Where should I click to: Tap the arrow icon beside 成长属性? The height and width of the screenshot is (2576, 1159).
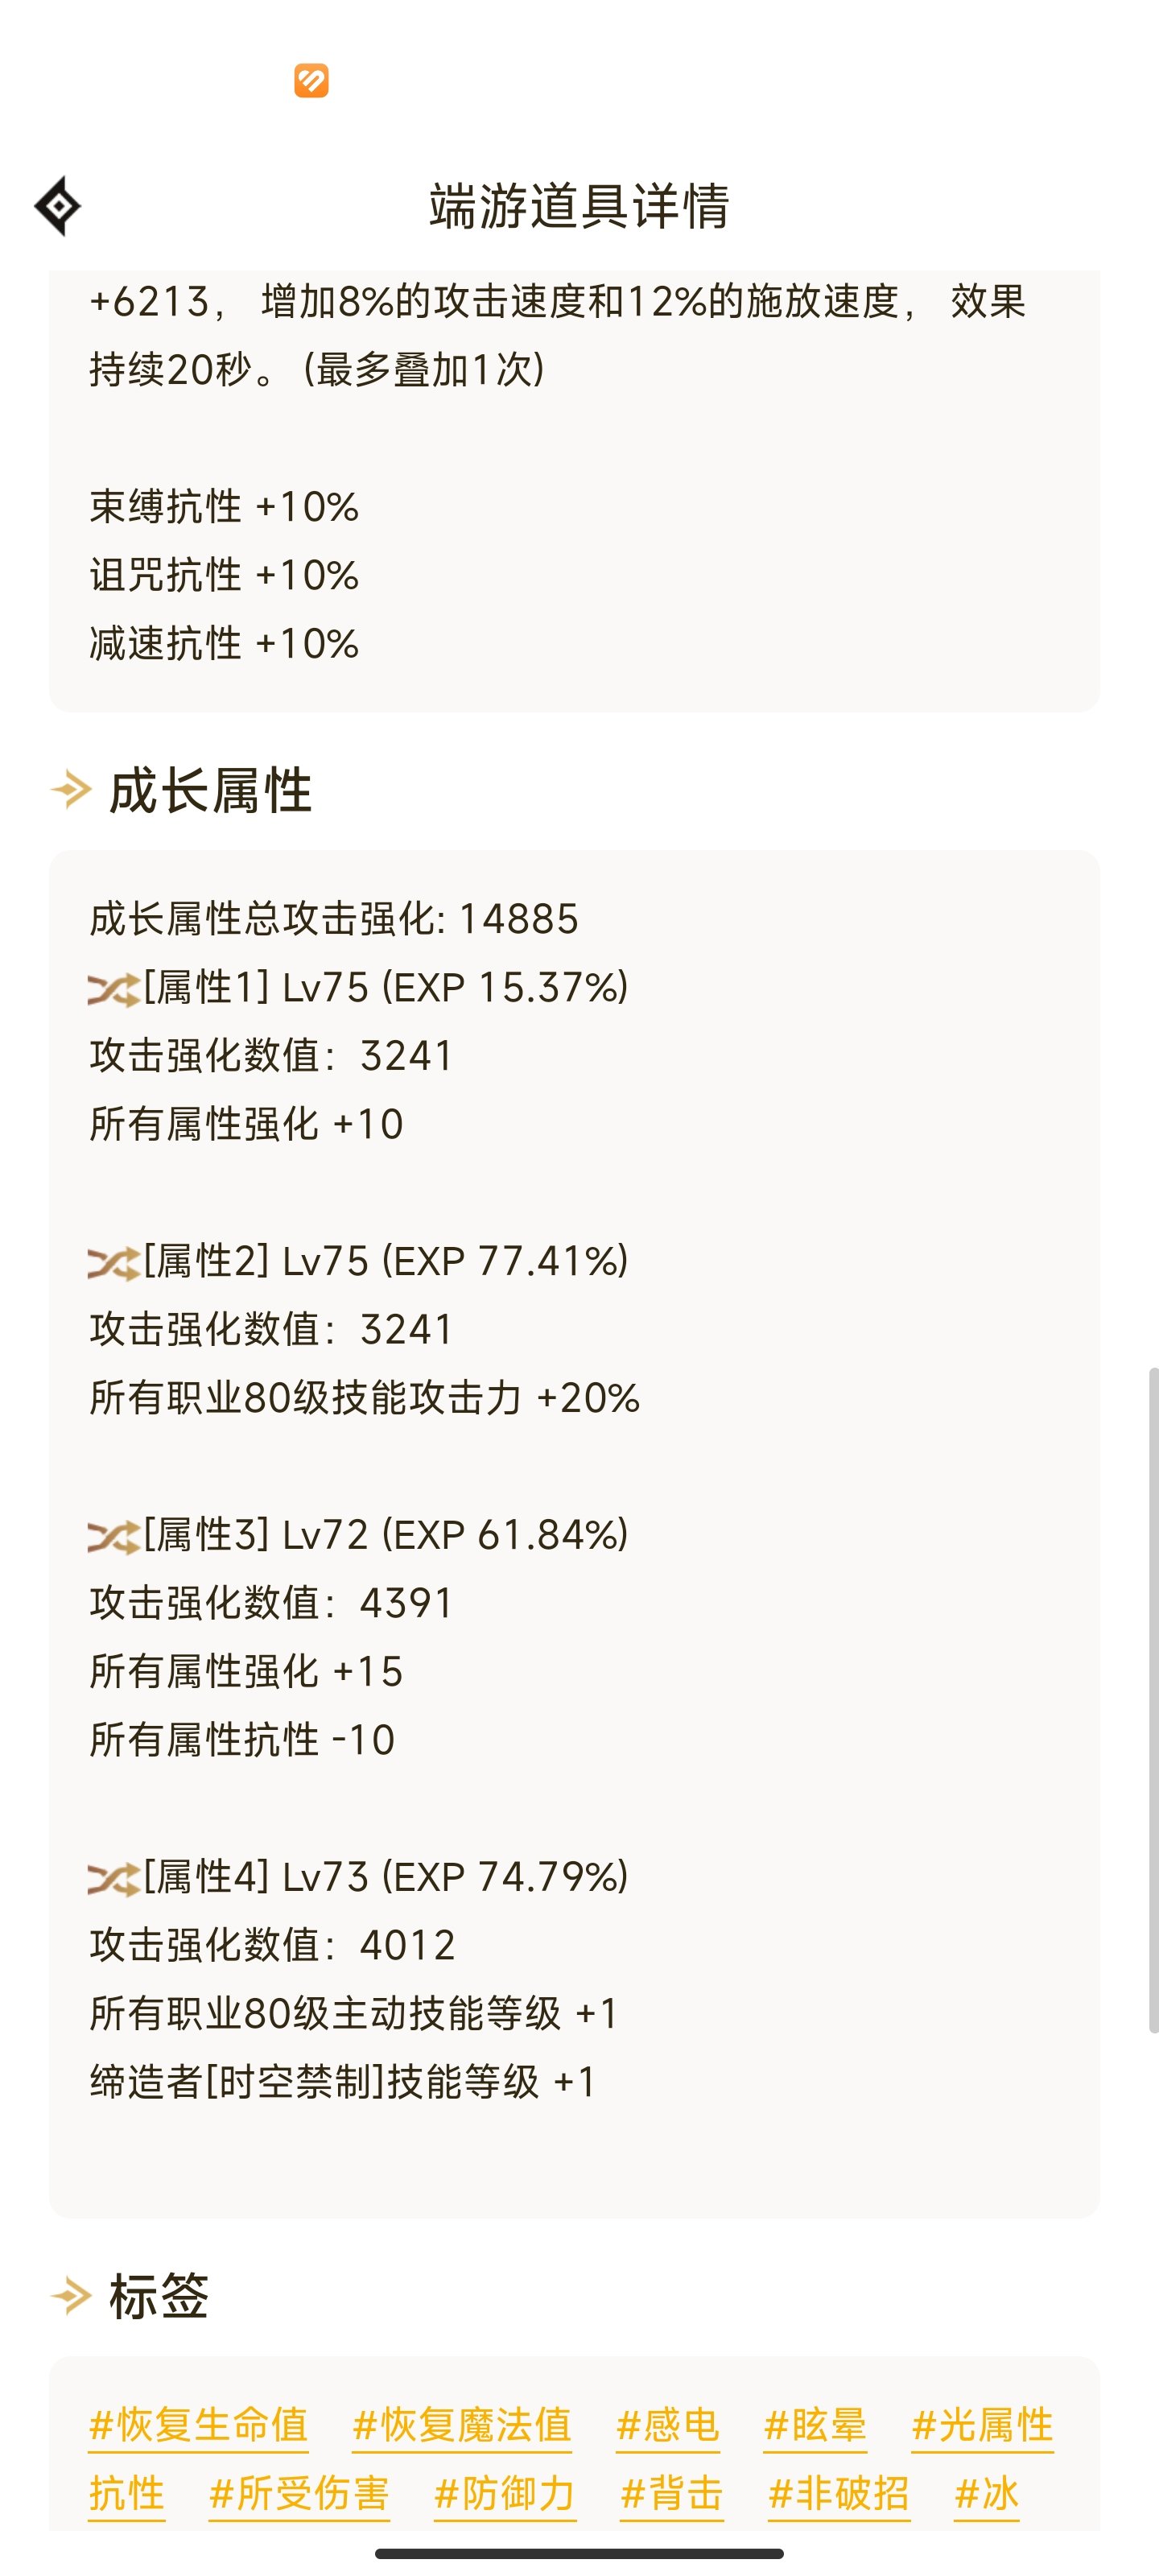pyautogui.click(x=71, y=790)
